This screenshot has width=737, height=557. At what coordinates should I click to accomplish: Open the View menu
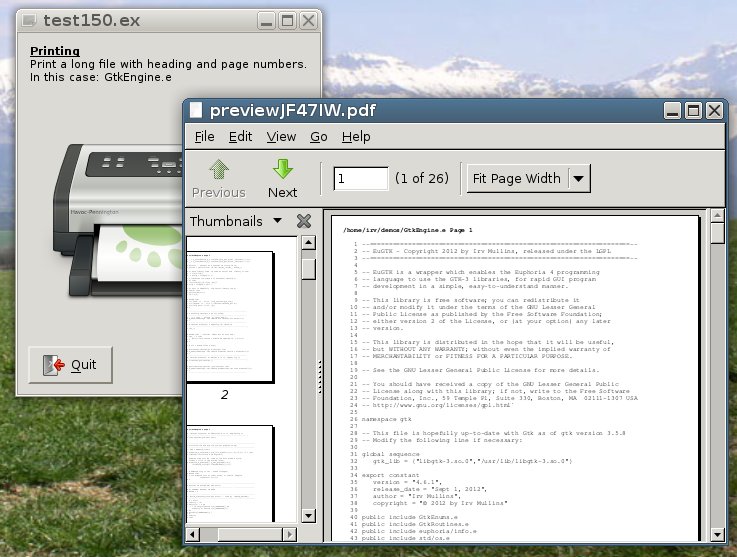[x=281, y=137]
